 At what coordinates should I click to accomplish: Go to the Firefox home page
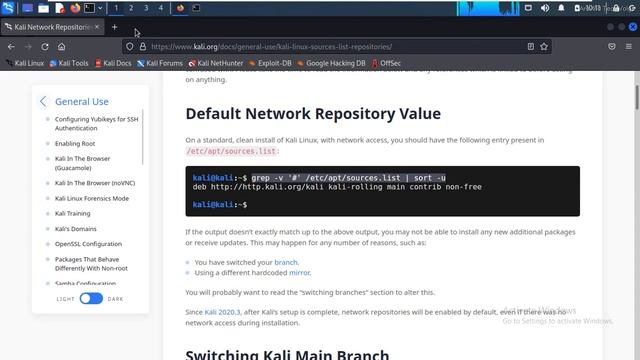tap(61, 47)
